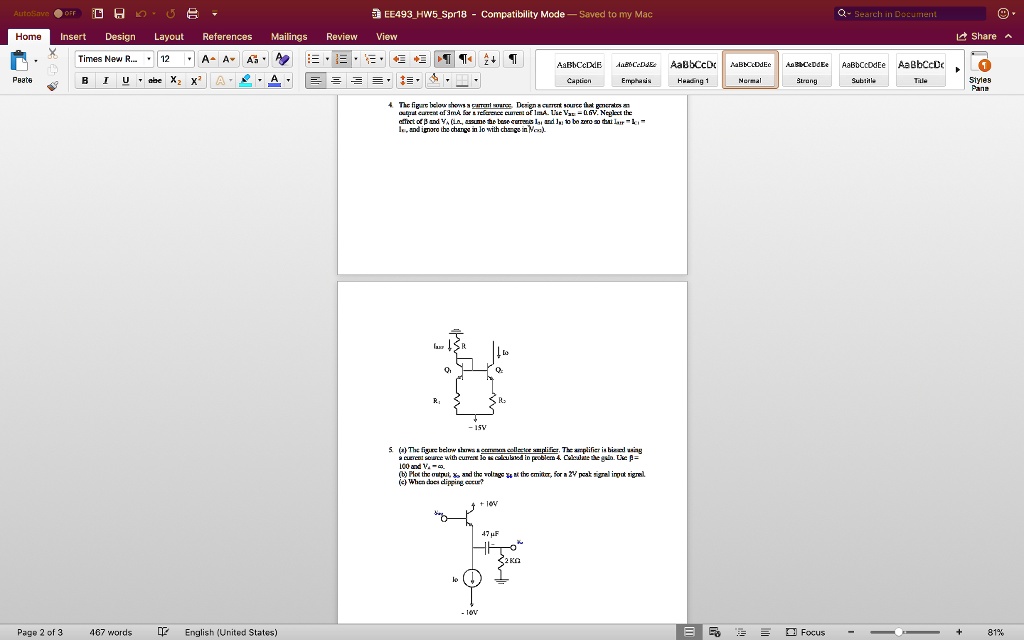Apply center text alignment

coord(336,79)
